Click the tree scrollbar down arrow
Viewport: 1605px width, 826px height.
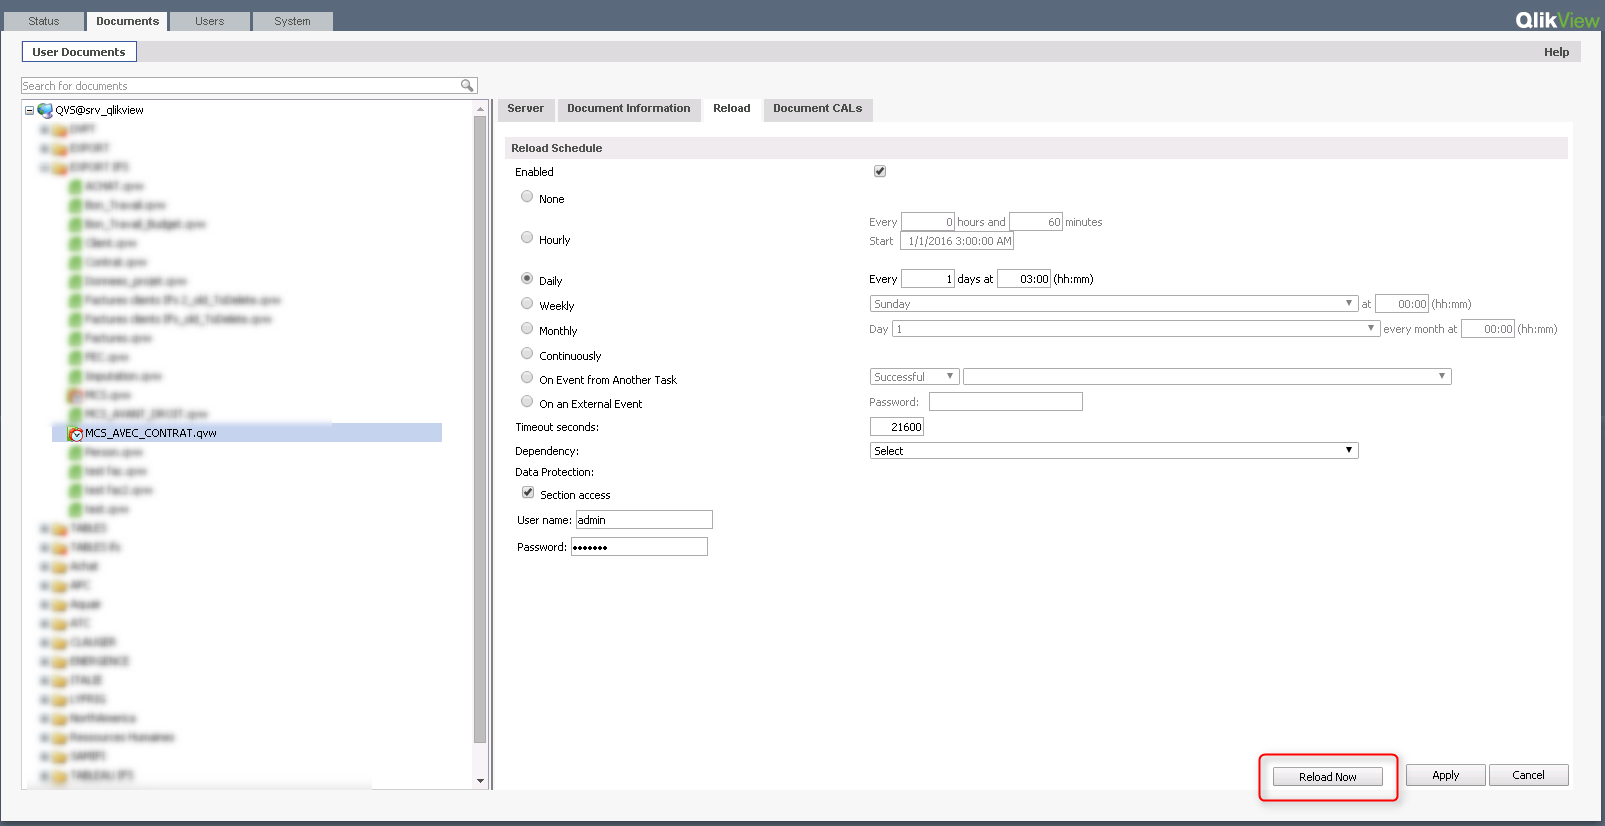pyautogui.click(x=480, y=781)
